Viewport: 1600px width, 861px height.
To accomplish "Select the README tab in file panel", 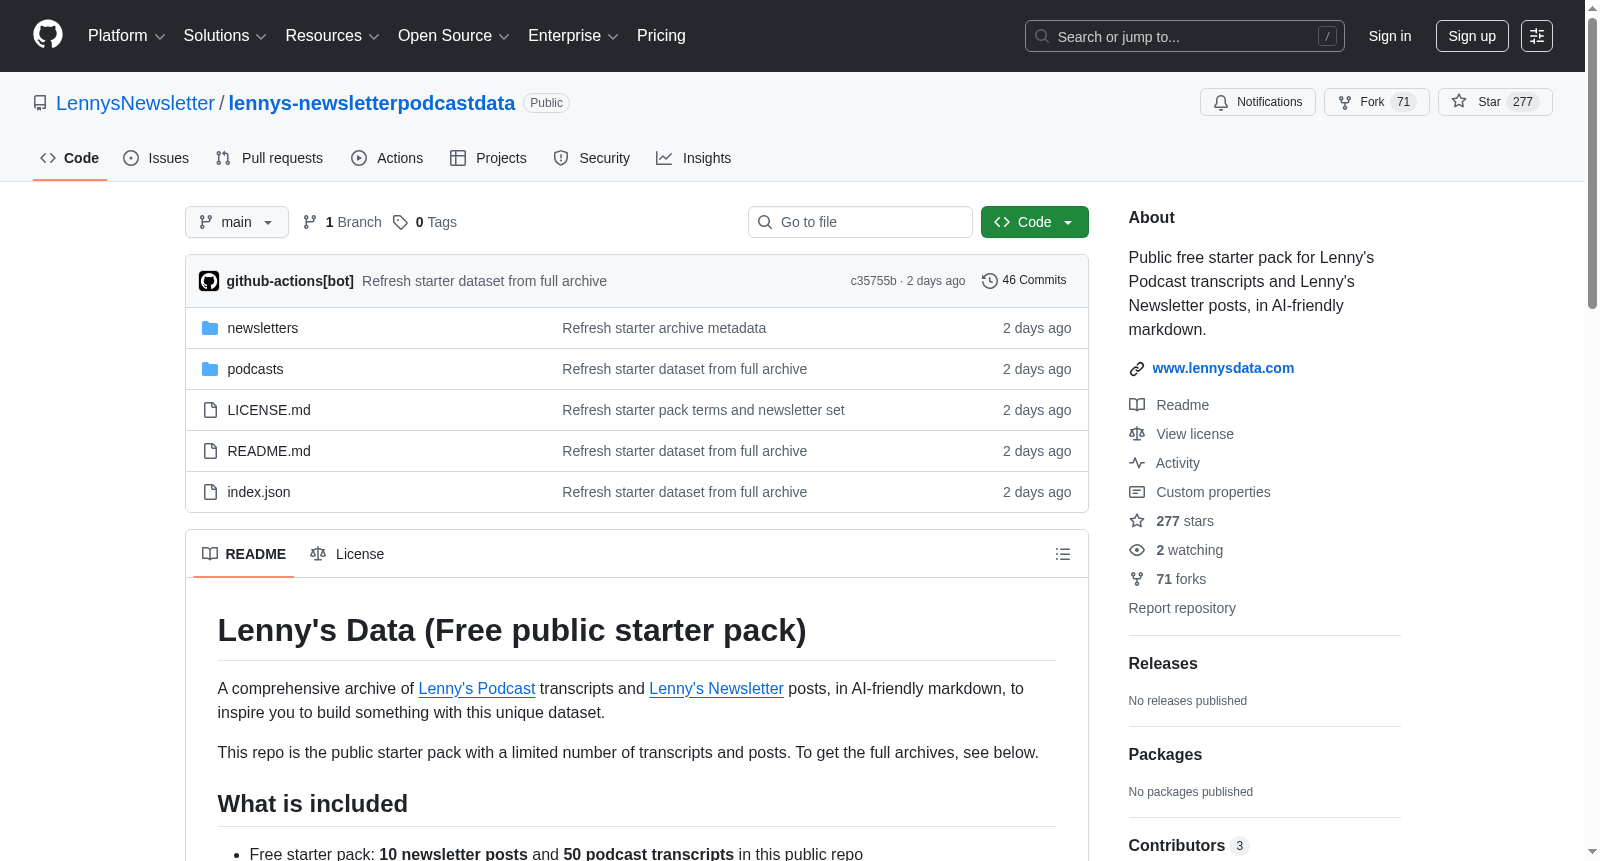I will coord(244,554).
